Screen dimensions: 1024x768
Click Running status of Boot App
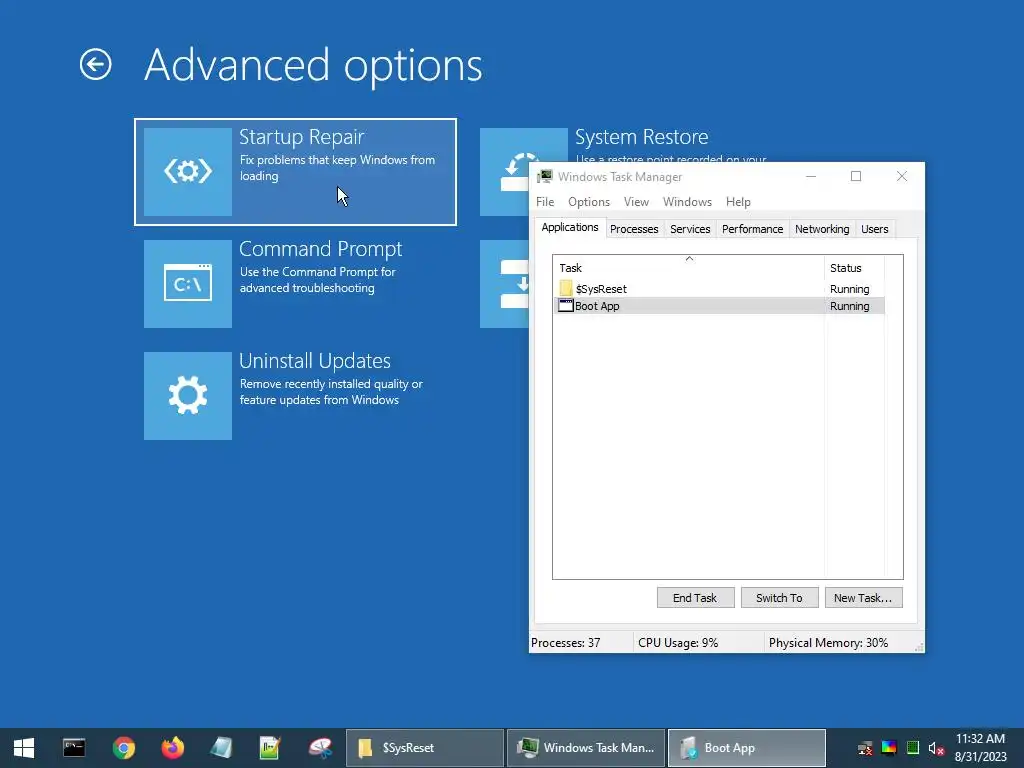[849, 306]
